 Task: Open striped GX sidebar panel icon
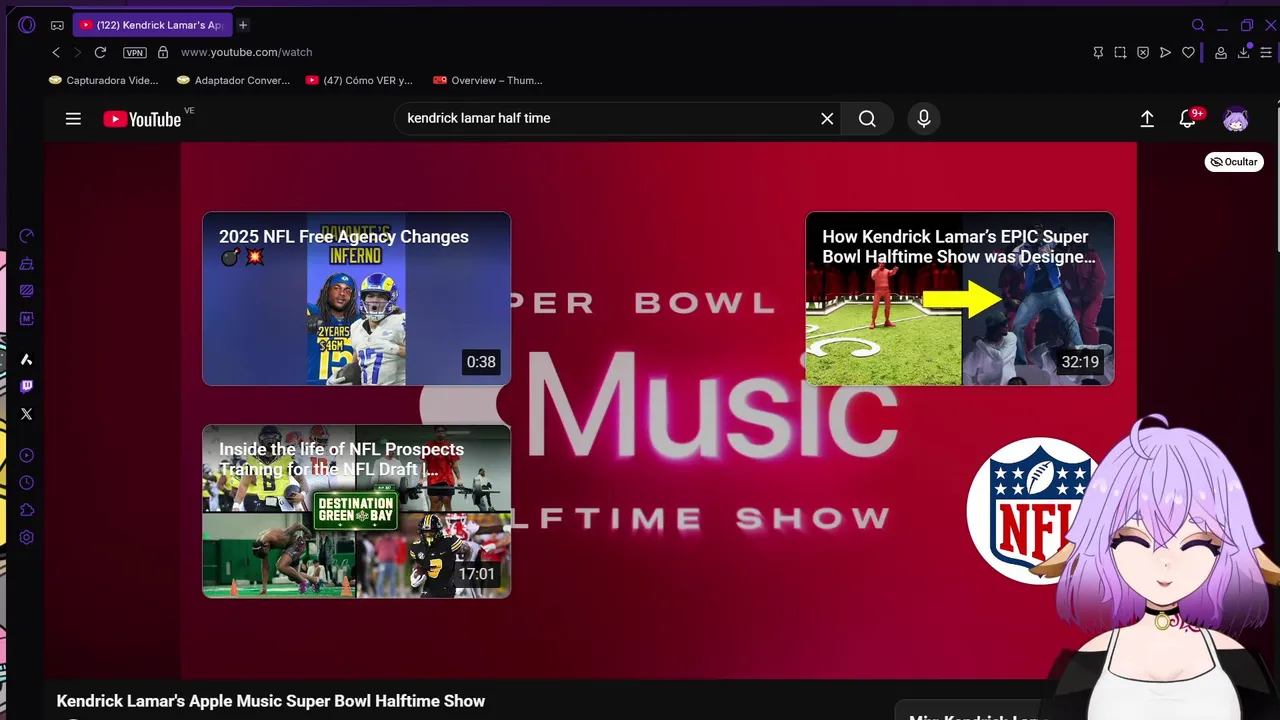pyautogui.click(x=27, y=291)
